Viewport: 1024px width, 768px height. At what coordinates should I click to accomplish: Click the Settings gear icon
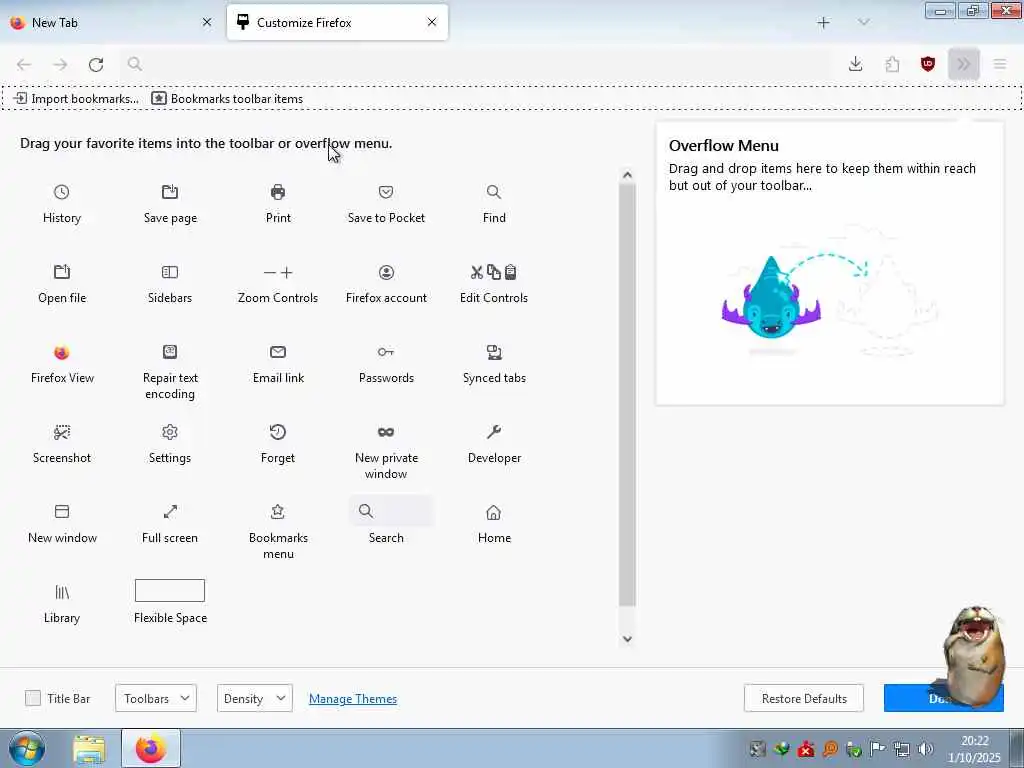click(x=170, y=432)
